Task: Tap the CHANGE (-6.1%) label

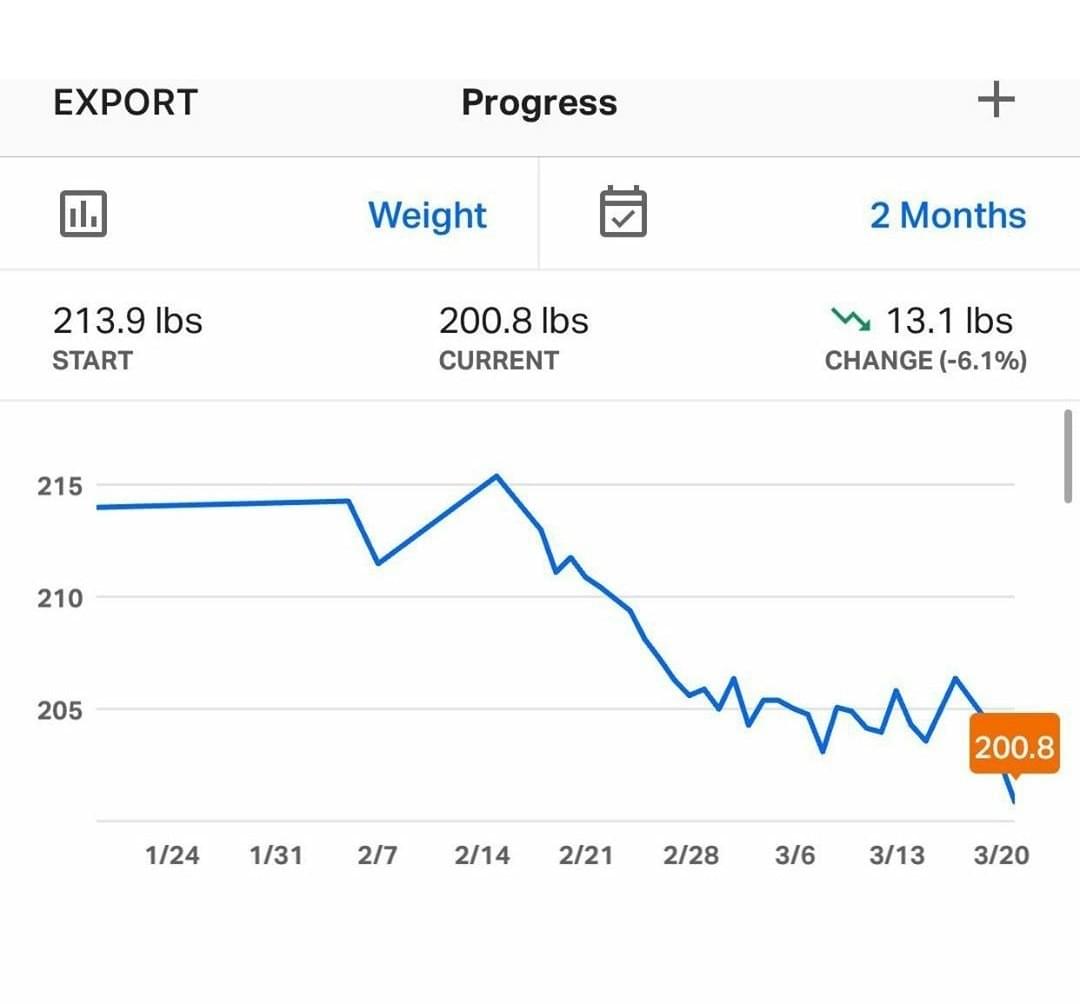Action: click(925, 361)
